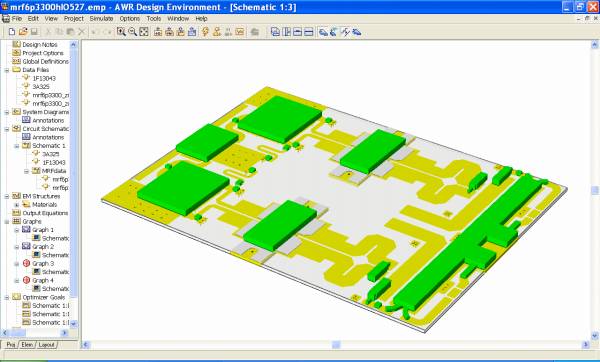Click the horizontal scrollbar thumb under the view
The height and width of the screenshot is (362, 600).
336,345
